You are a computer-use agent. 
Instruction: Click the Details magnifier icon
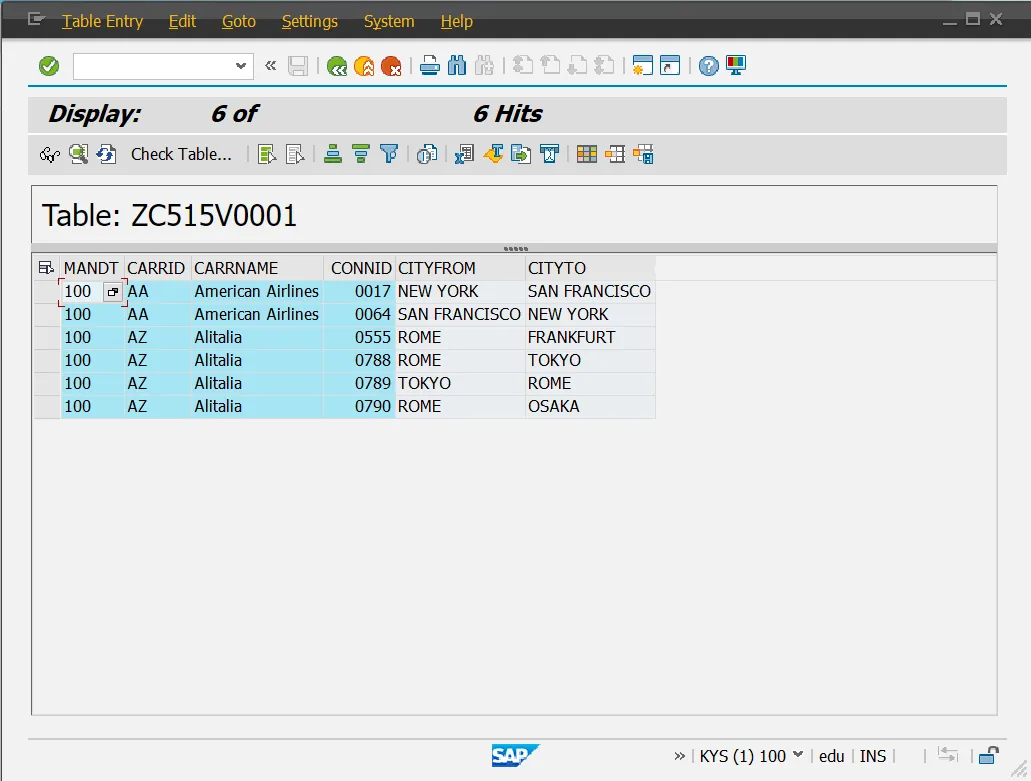pos(78,154)
